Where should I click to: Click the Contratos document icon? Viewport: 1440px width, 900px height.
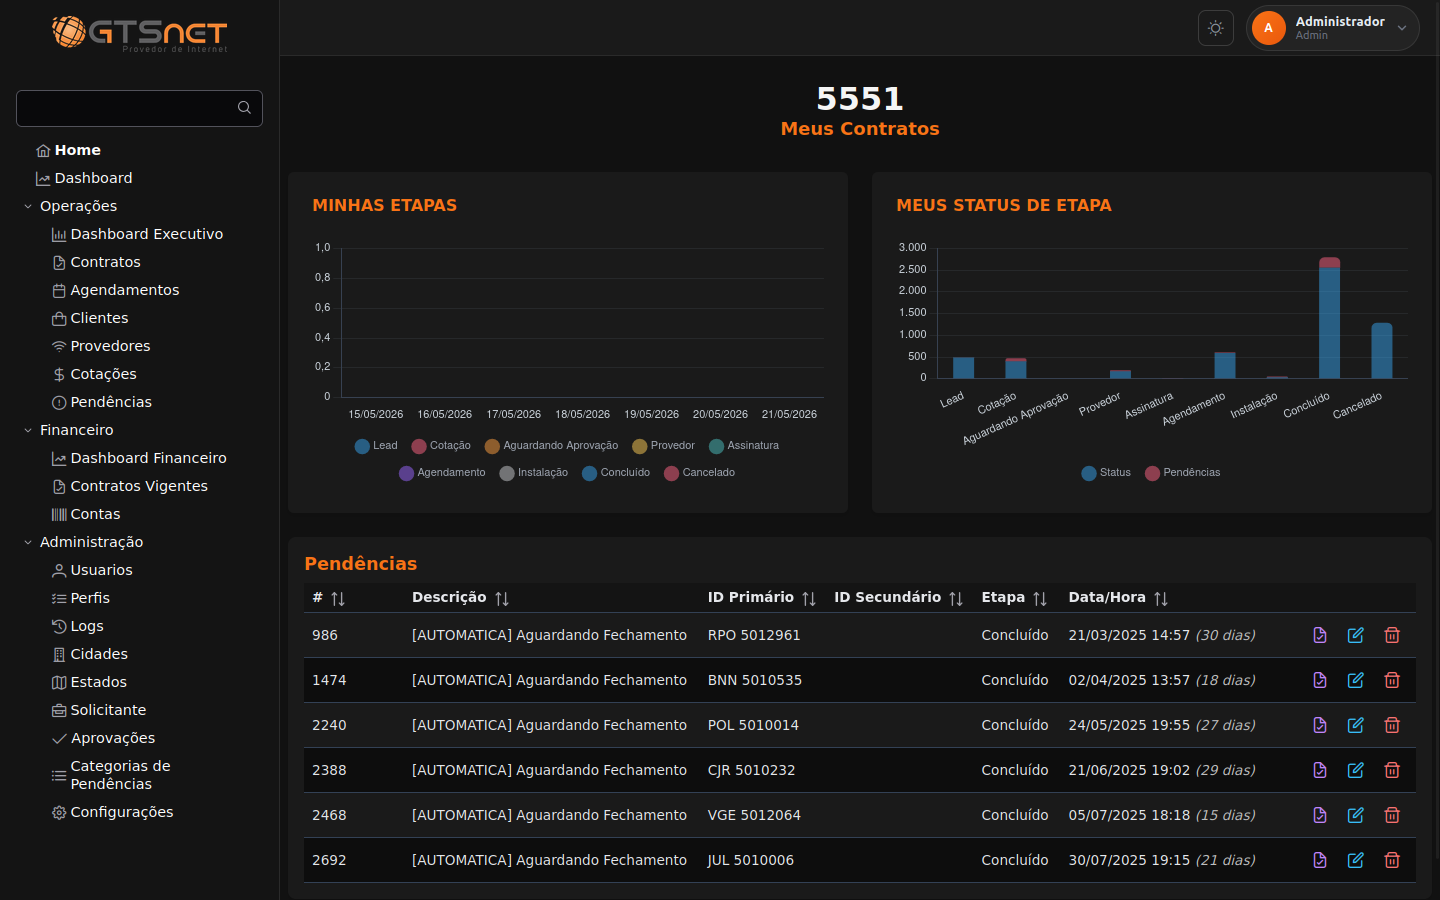(59, 262)
